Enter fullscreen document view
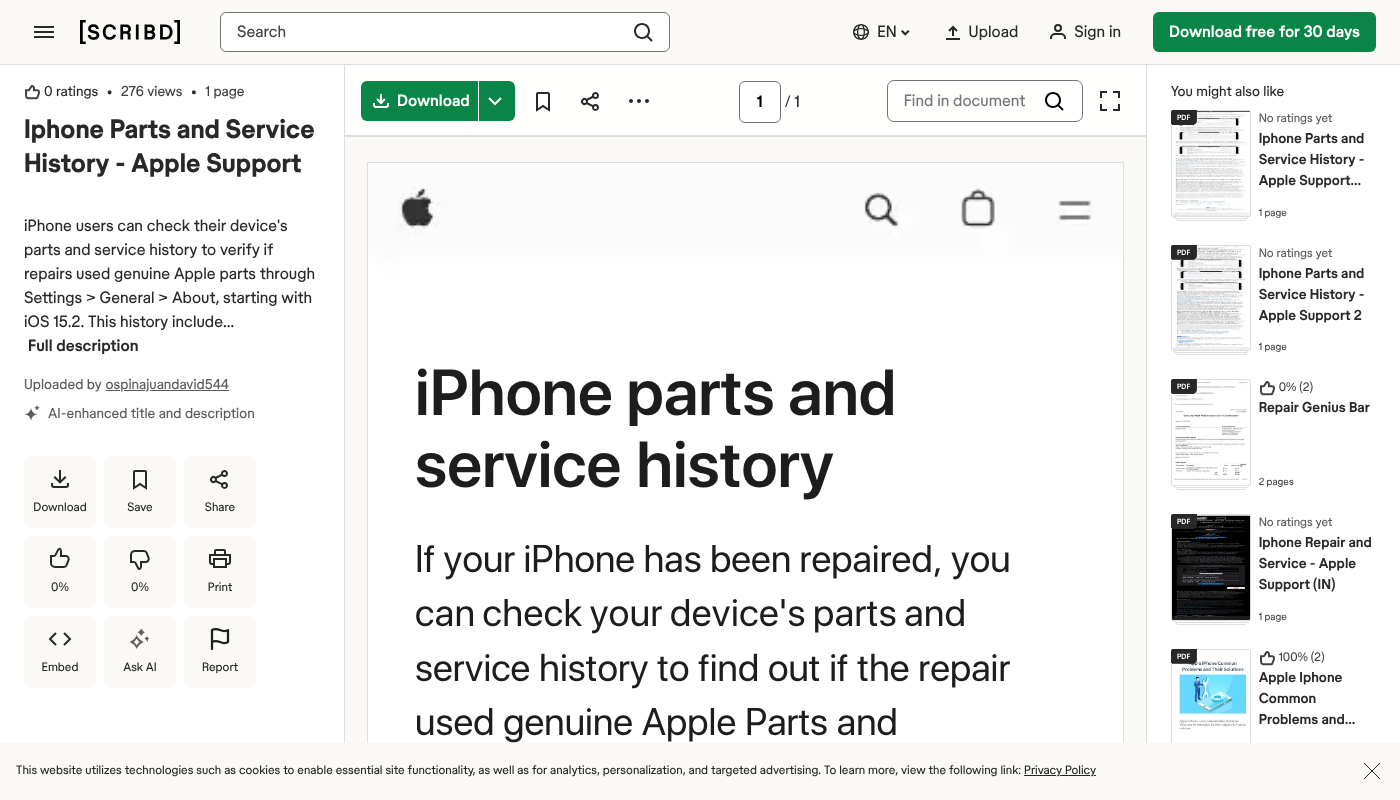Image resolution: width=1400 pixels, height=800 pixels. click(x=1109, y=101)
